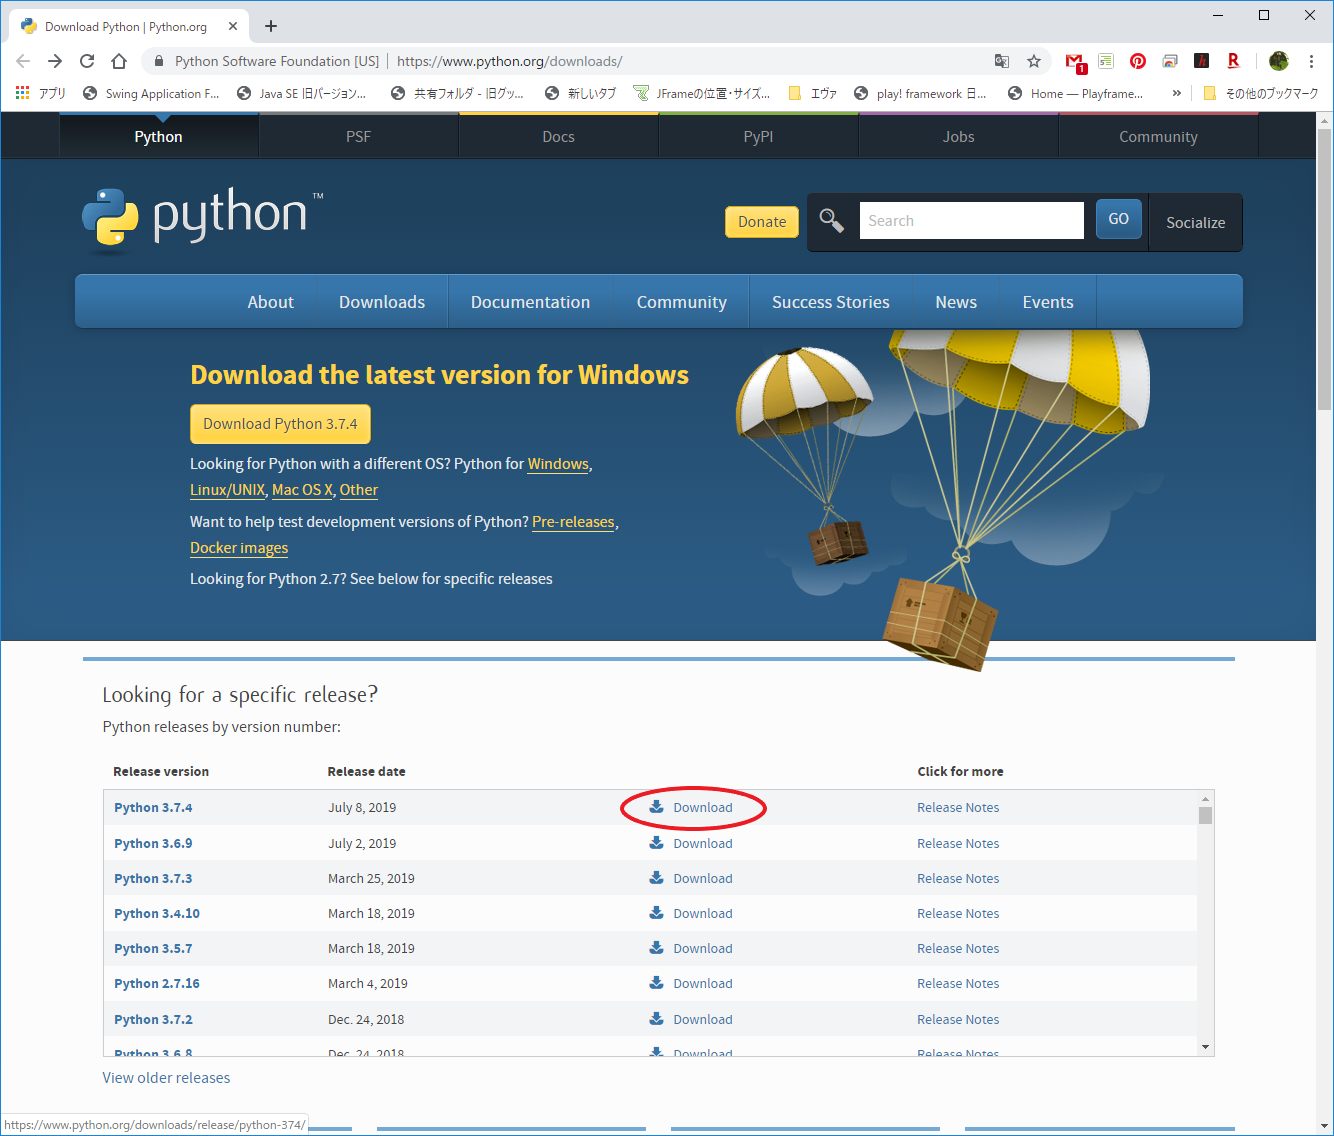The image size is (1334, 1136).
Task: Open the apps grid in bookmarks bar
Action: [x=23, y=93]
